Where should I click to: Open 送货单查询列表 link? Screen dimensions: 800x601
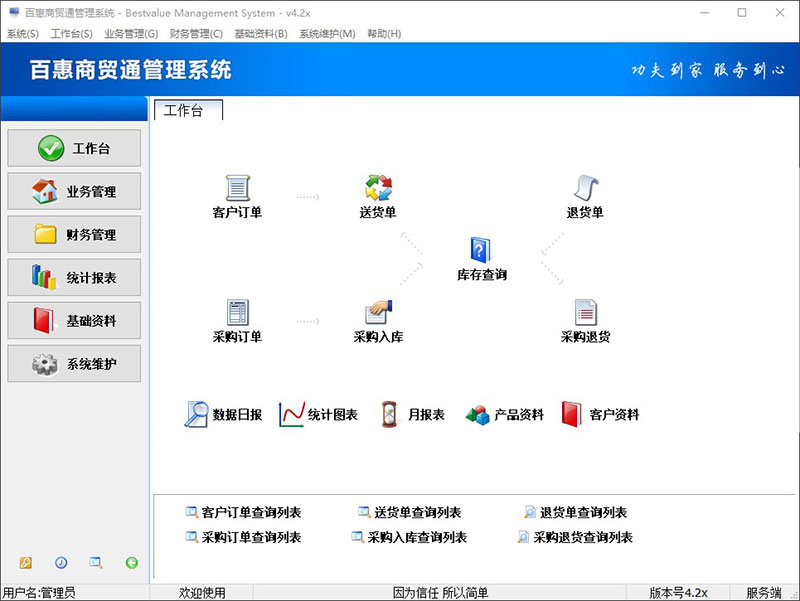tap(410, 512)
